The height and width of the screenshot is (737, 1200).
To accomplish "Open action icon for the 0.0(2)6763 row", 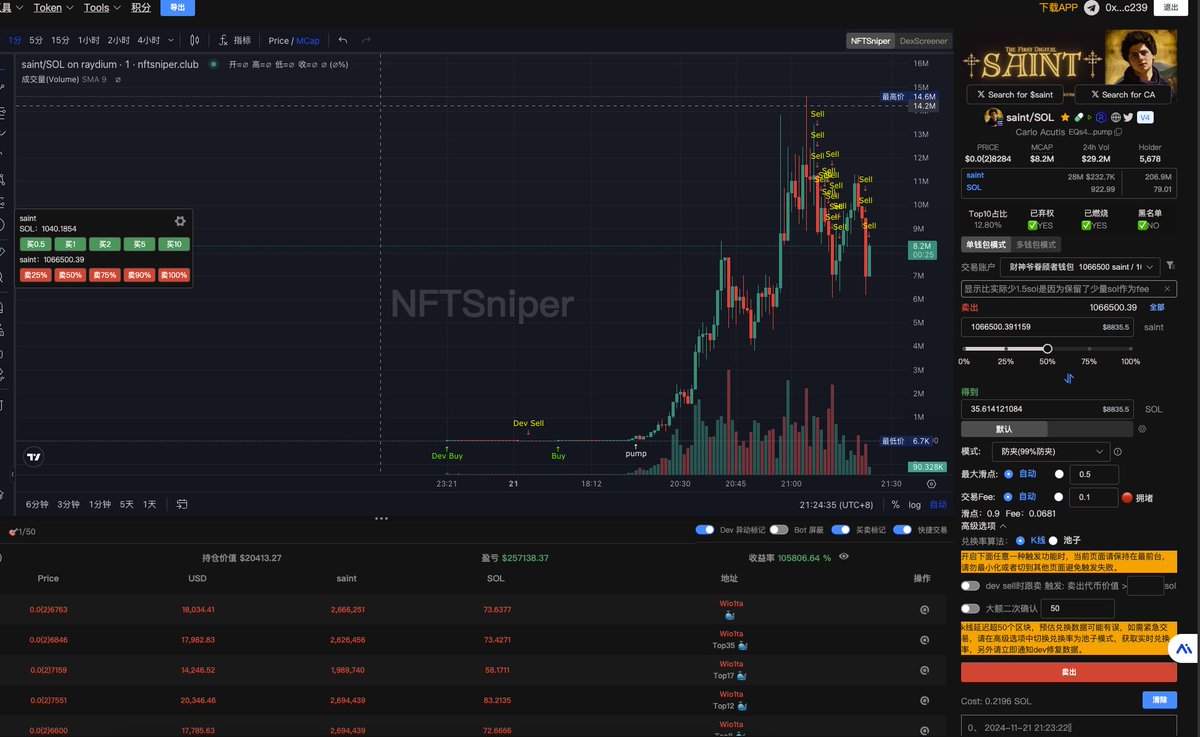I will point(925,609).
